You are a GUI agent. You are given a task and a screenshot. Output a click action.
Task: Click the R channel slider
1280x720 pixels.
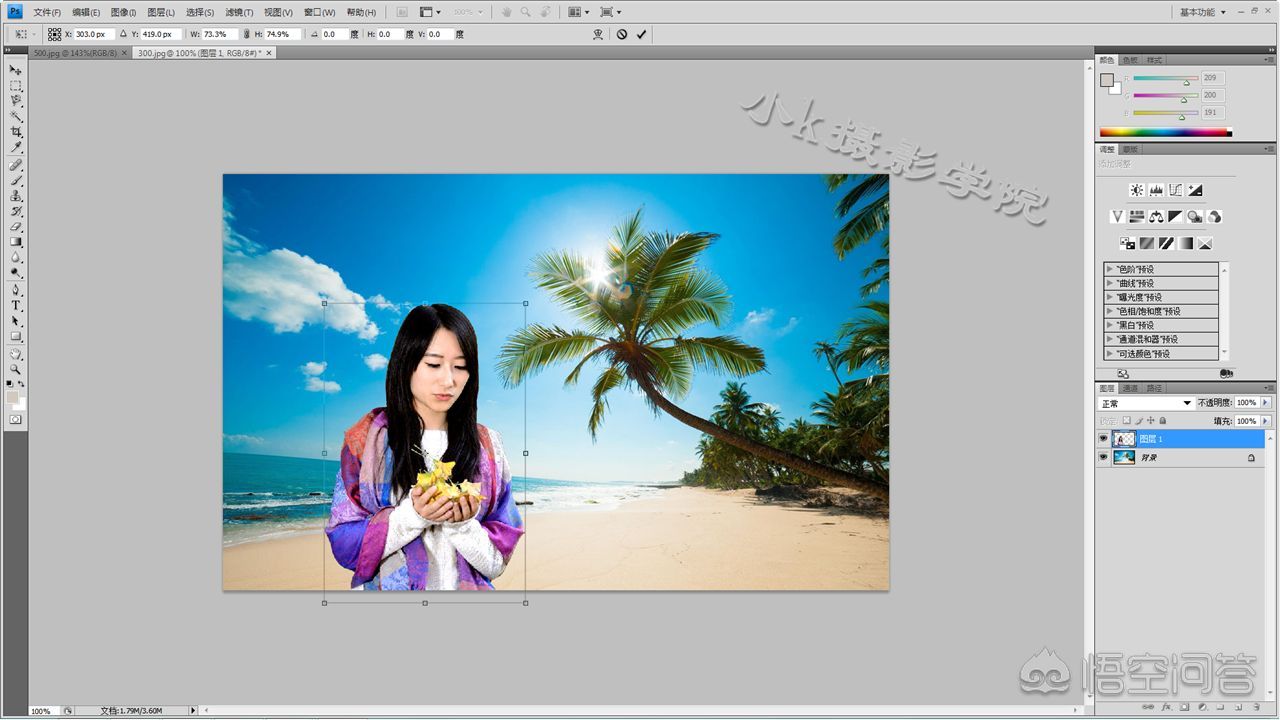[x=1165, y=79]
